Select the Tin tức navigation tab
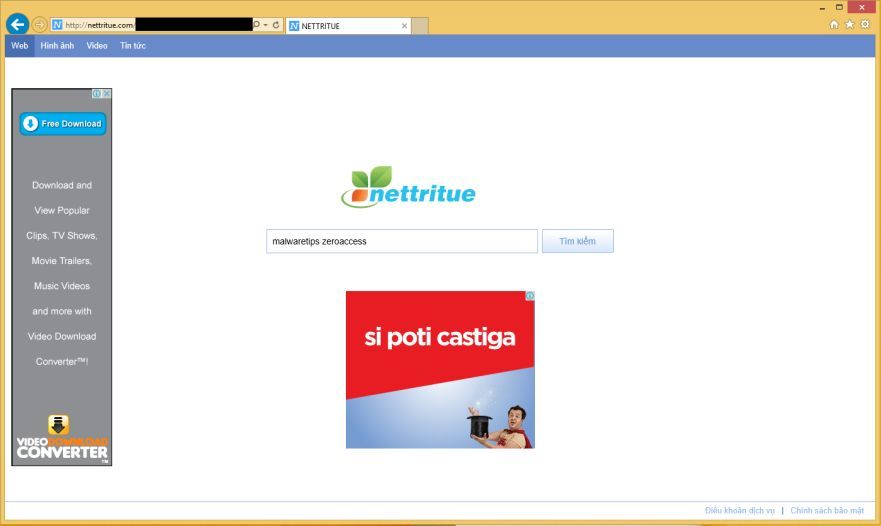This screenshot has width=881, height=526. 133,46
